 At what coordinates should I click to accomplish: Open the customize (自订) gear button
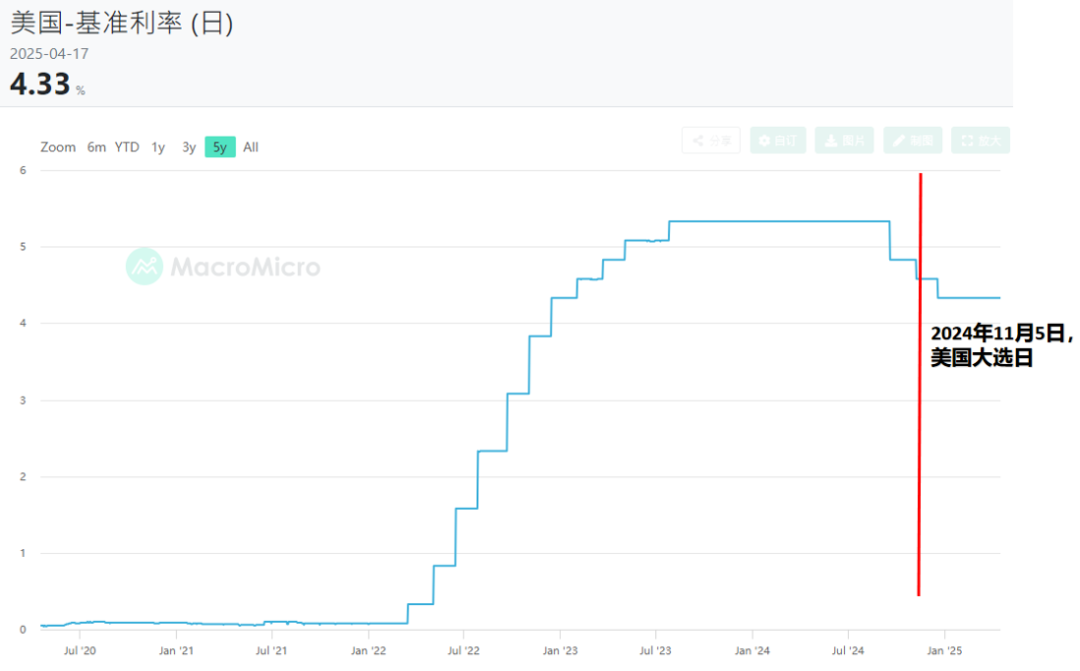(777, 141)
